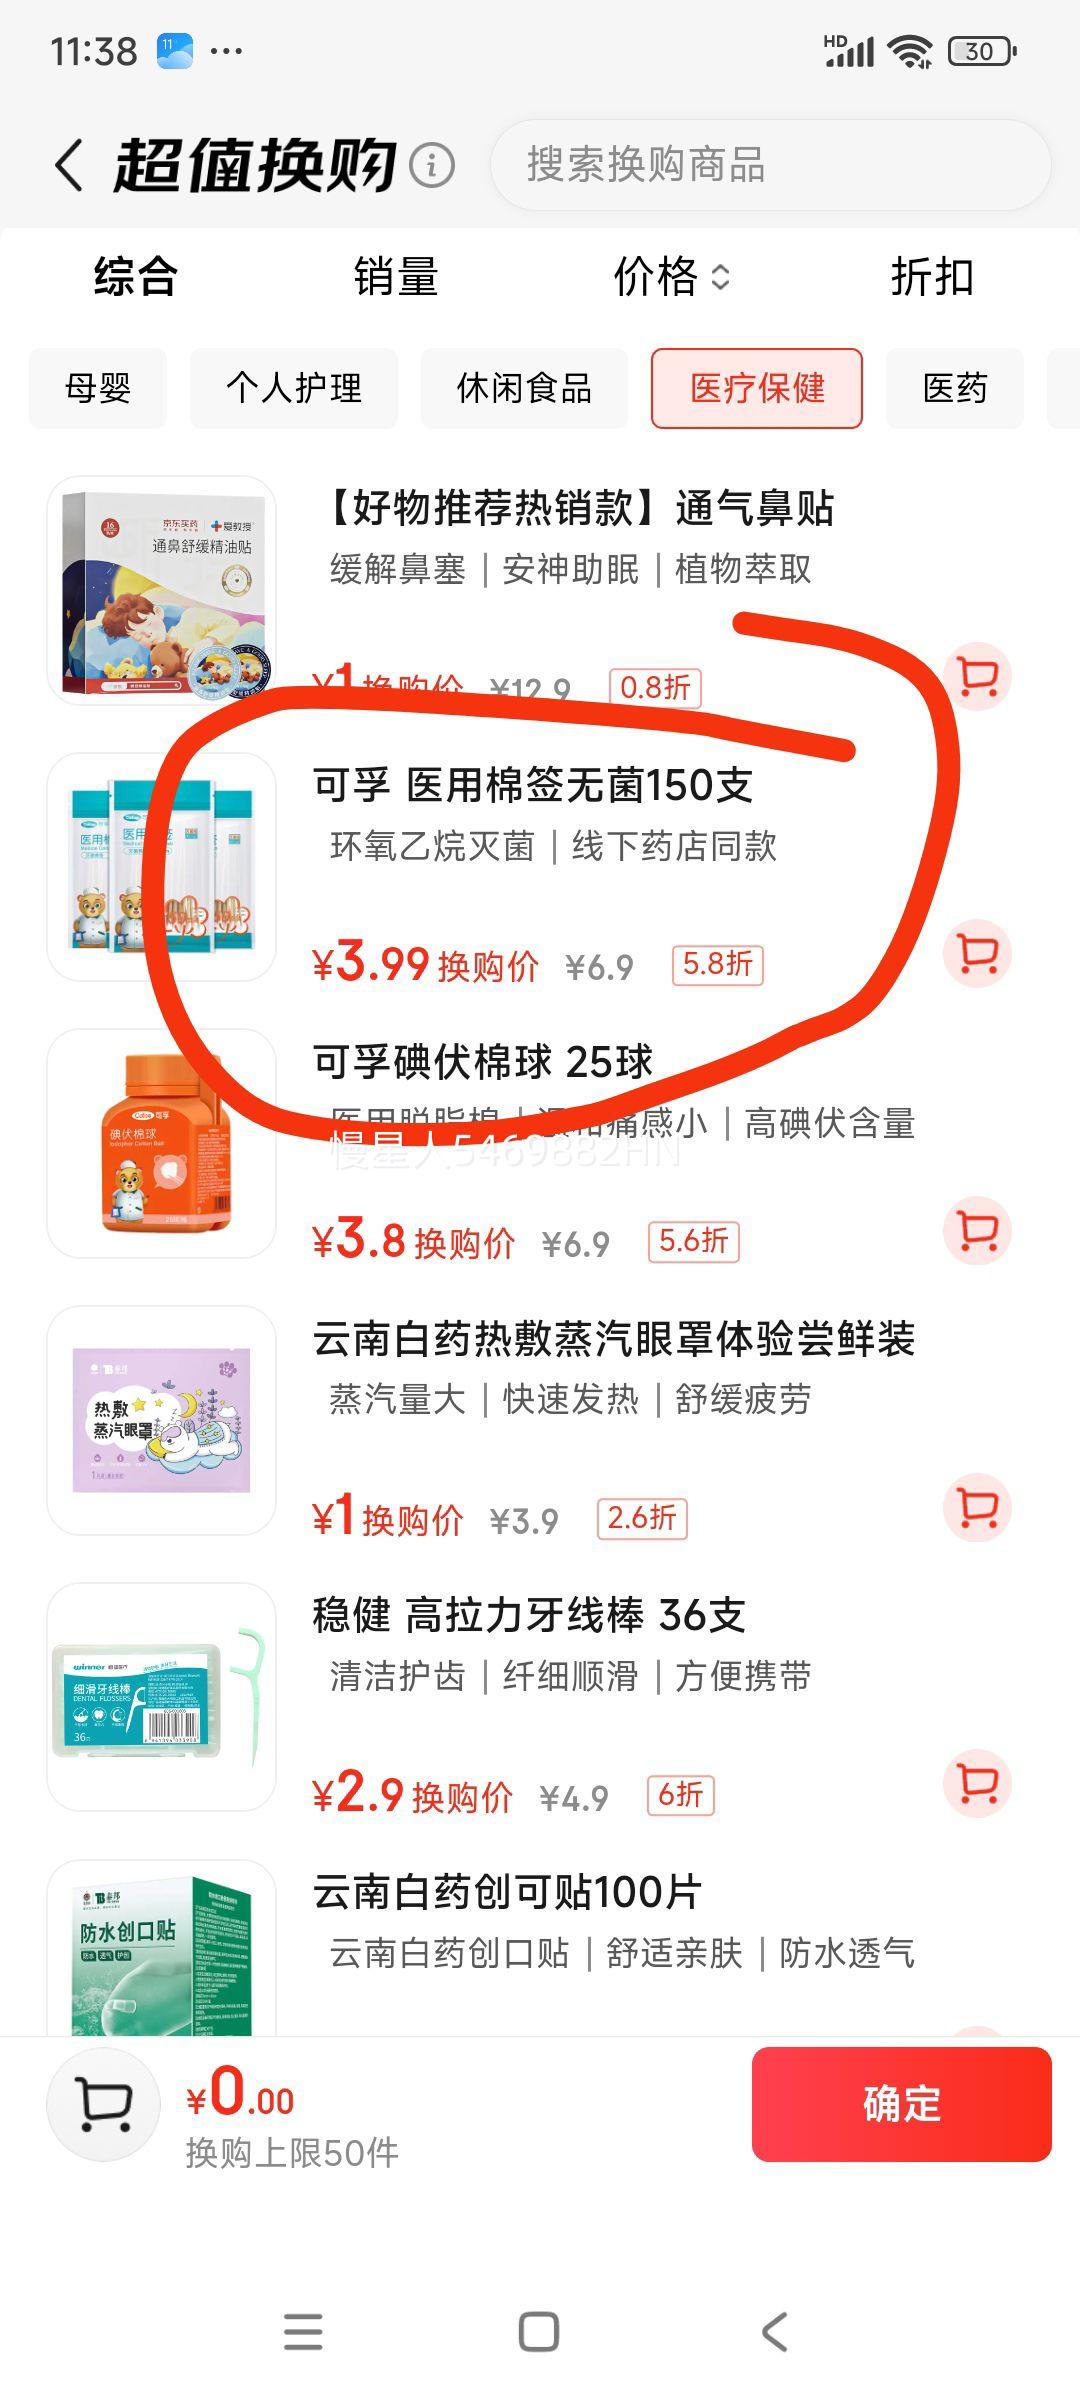Sort by 价格 using the arrow toggle
1080x2400 pixels.
[x=672, y=277]
